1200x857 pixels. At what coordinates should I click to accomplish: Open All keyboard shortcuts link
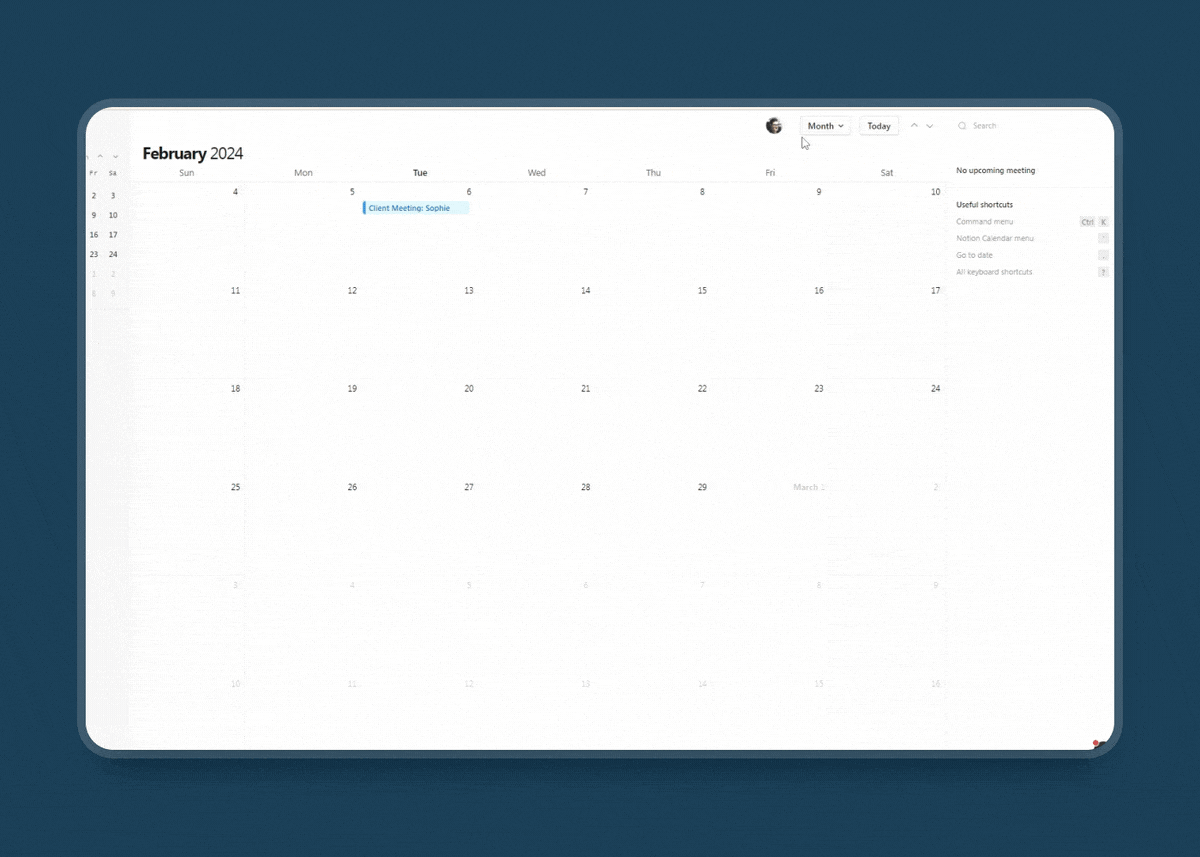994,272
